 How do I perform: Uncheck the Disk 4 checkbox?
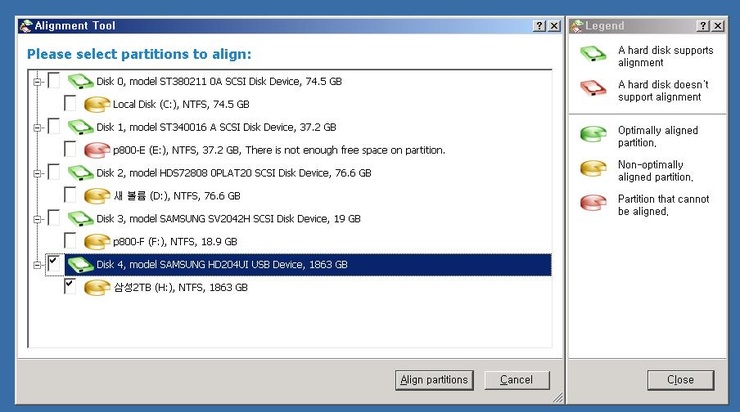point(54,264)
